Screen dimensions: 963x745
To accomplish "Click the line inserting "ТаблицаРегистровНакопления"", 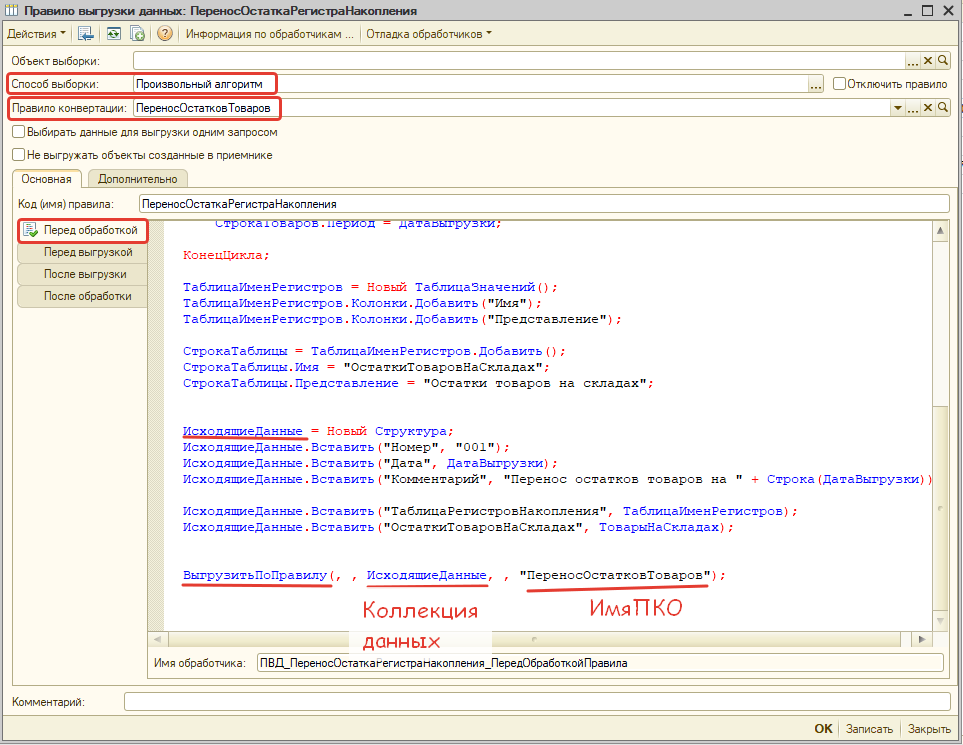I will coord(490,511).
